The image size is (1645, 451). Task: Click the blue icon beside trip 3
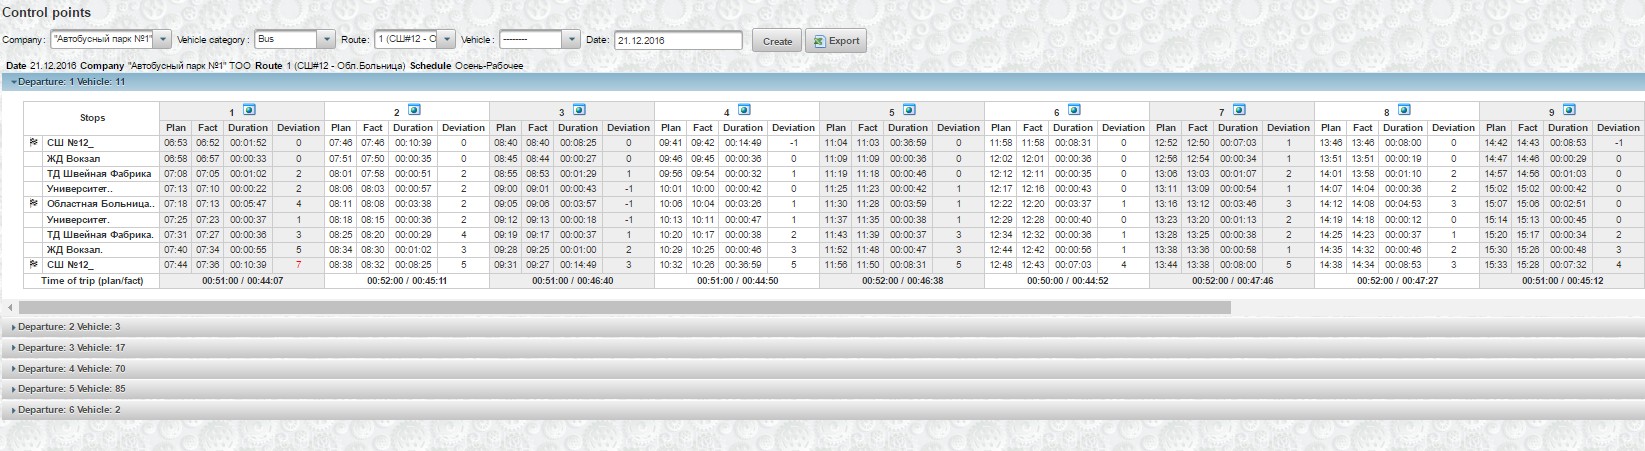579,110
